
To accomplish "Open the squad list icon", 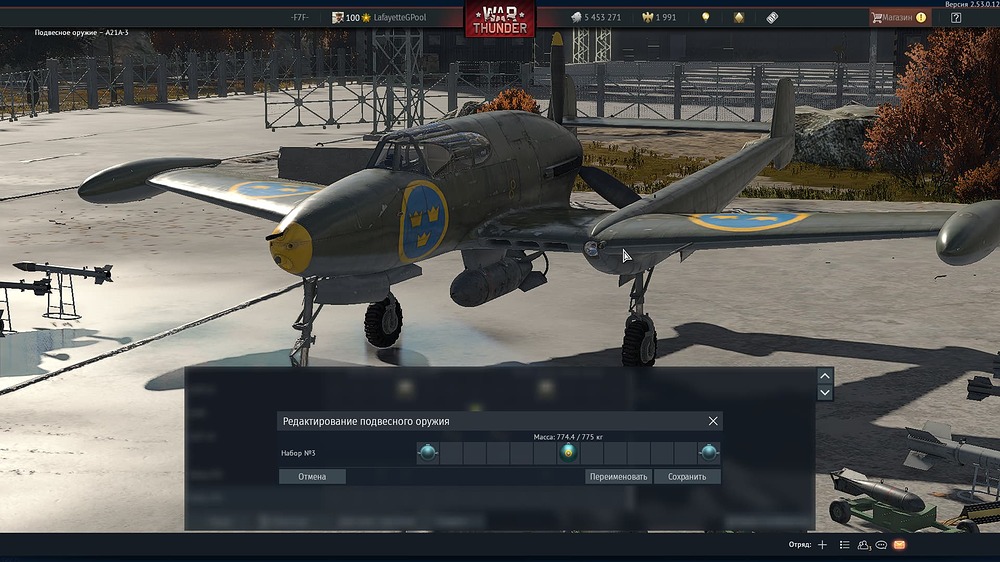I will point(844,545).
